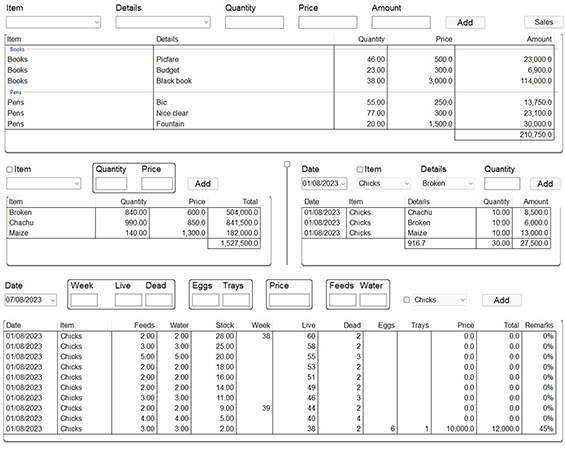Click the top Price input field
Image resolution: width=565 pixels, height=452 pixels.
tap(328, 22)
